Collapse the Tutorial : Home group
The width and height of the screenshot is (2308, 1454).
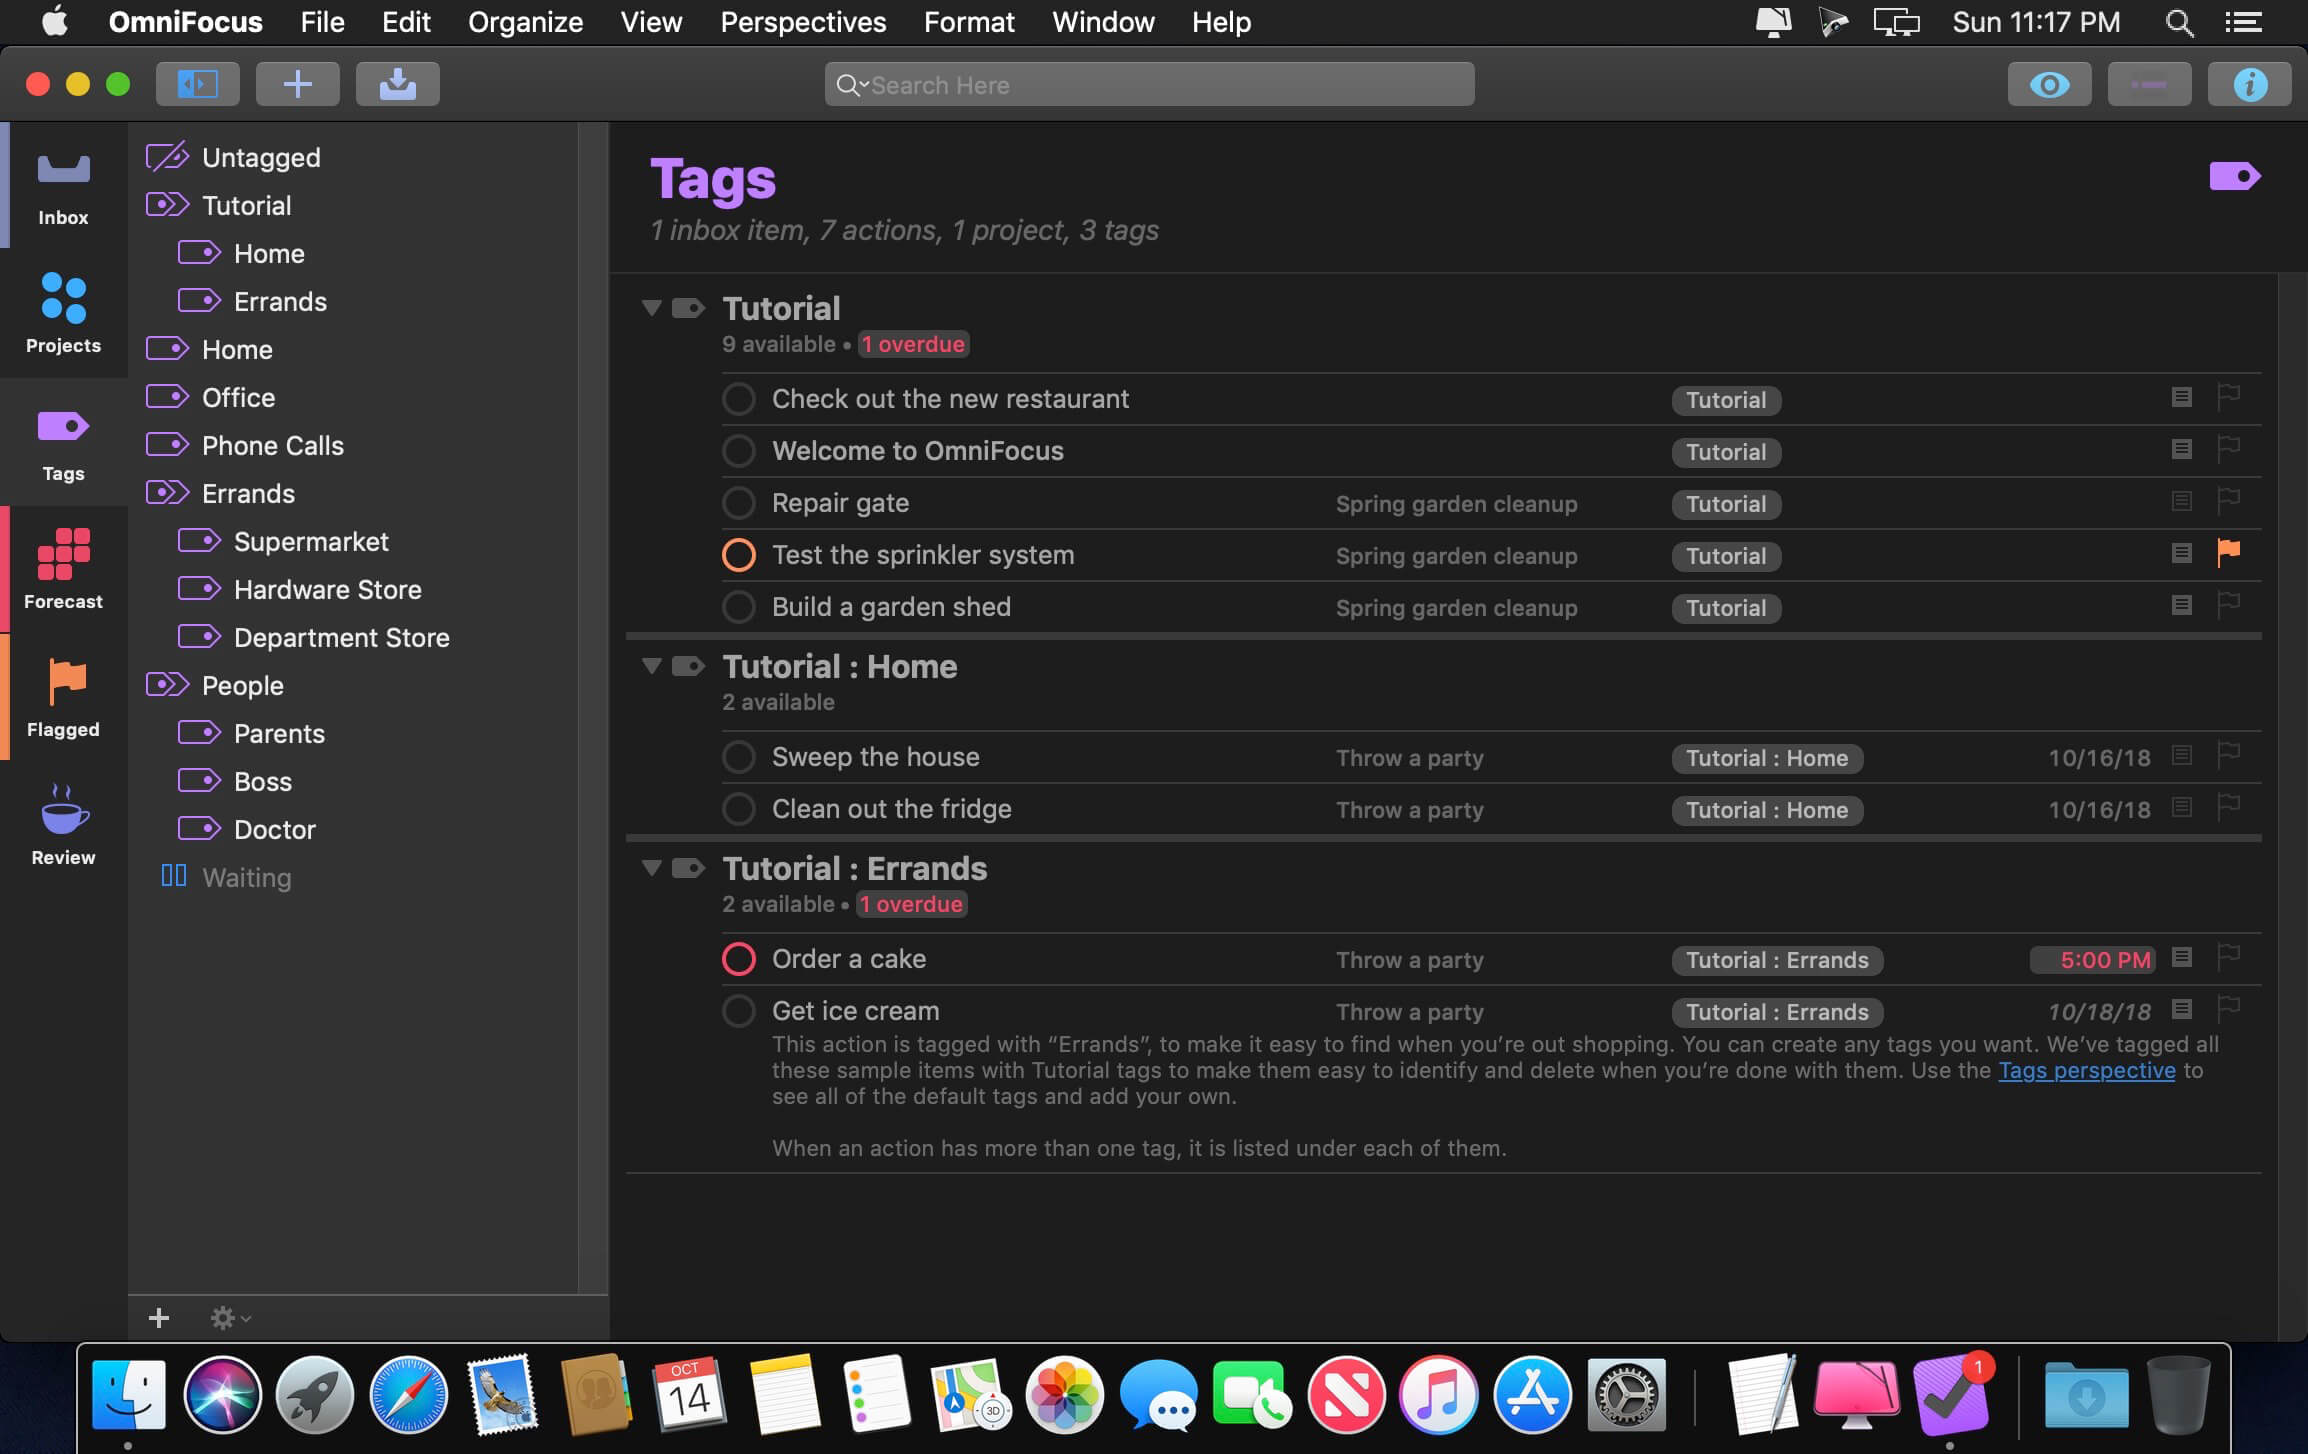pos(651,665)
